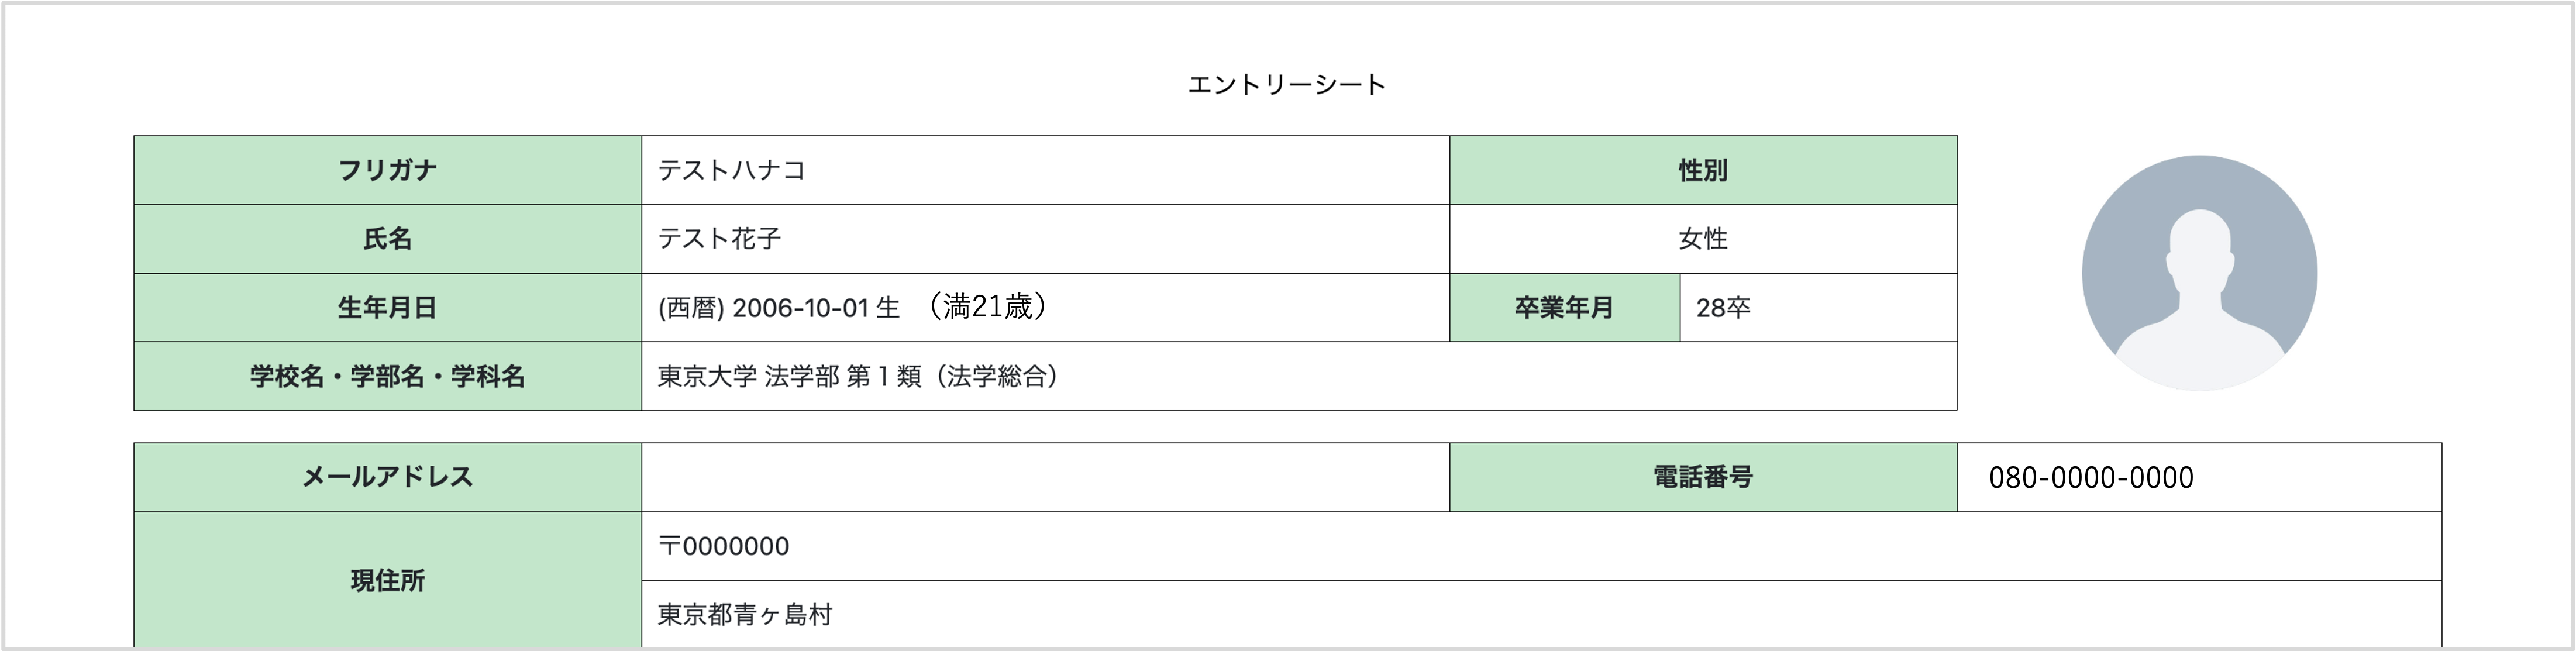Select the address 東京都青ヶ島村
This screenshot has height=651, width=2576.
[x=745, y=614]
